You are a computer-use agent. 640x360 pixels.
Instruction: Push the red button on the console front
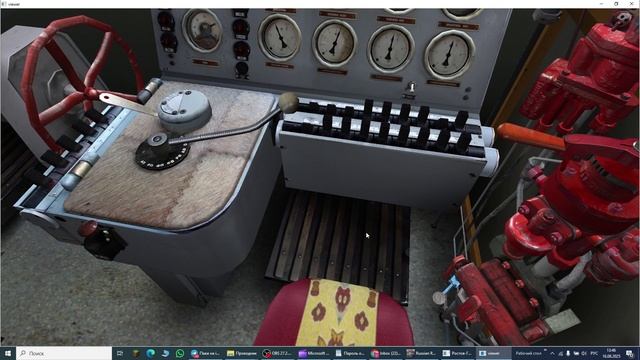pos(88,229)
